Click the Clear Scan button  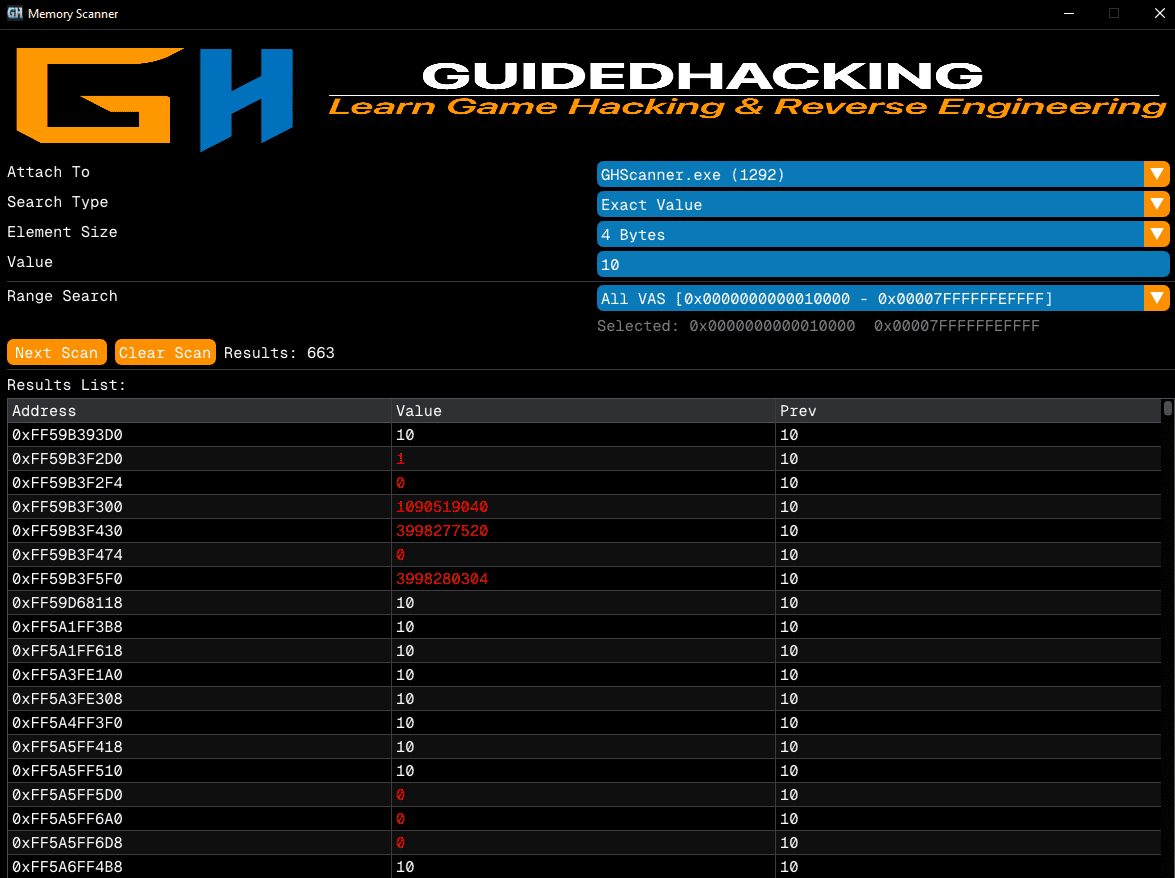pyautogui.click(x=165, y=352)
